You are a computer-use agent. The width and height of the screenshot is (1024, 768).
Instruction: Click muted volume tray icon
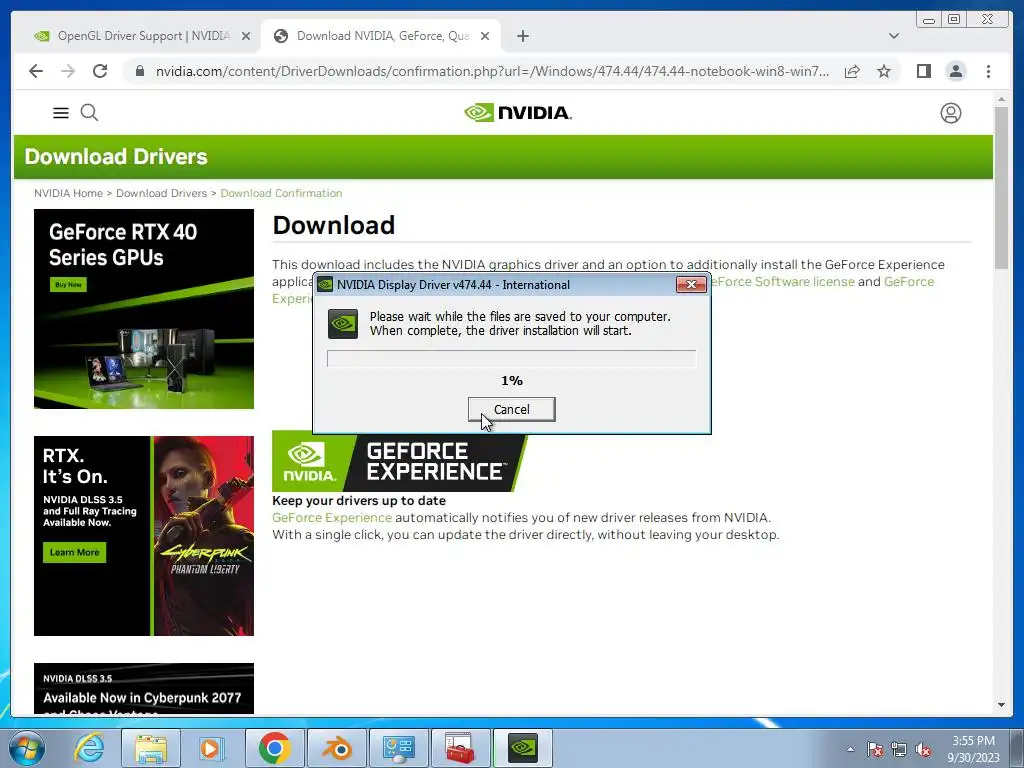[923, 750]
